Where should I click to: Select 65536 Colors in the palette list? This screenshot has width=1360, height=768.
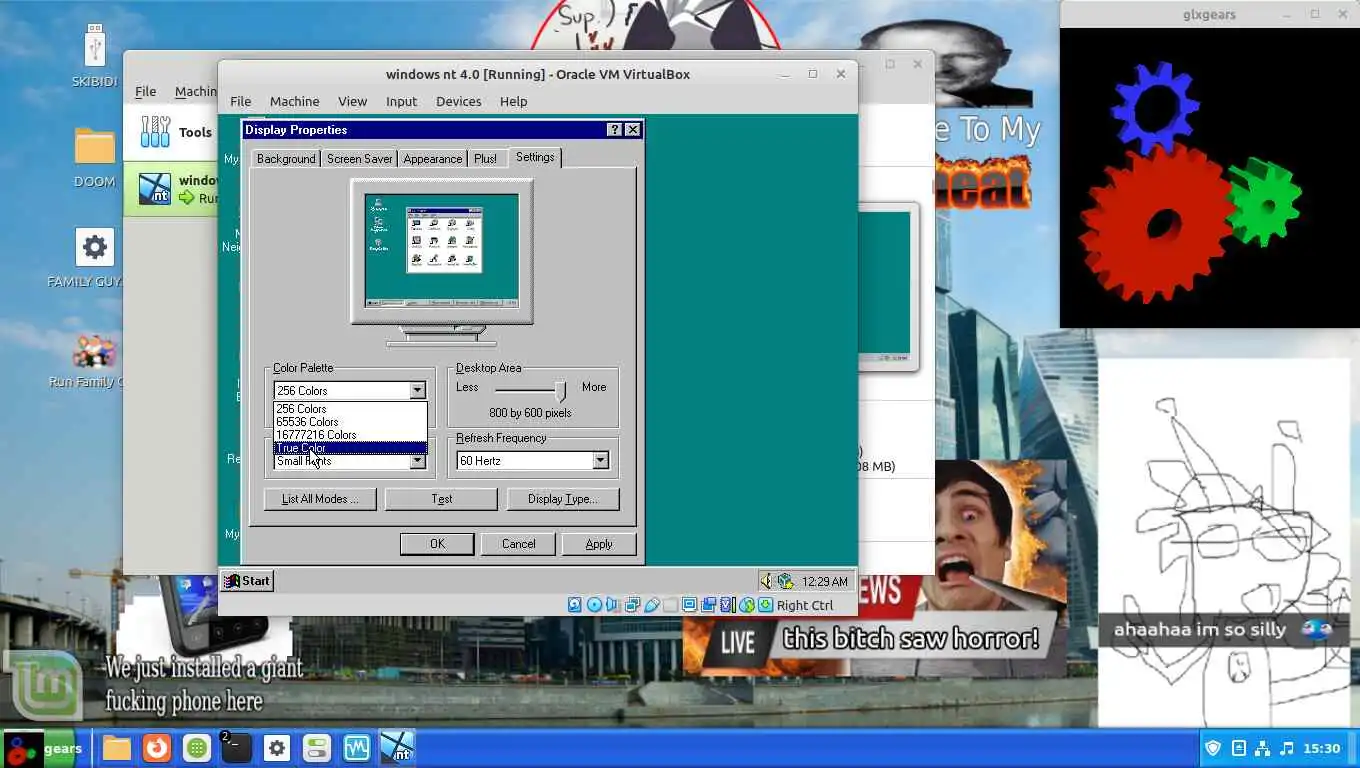(x=350, y=421)
